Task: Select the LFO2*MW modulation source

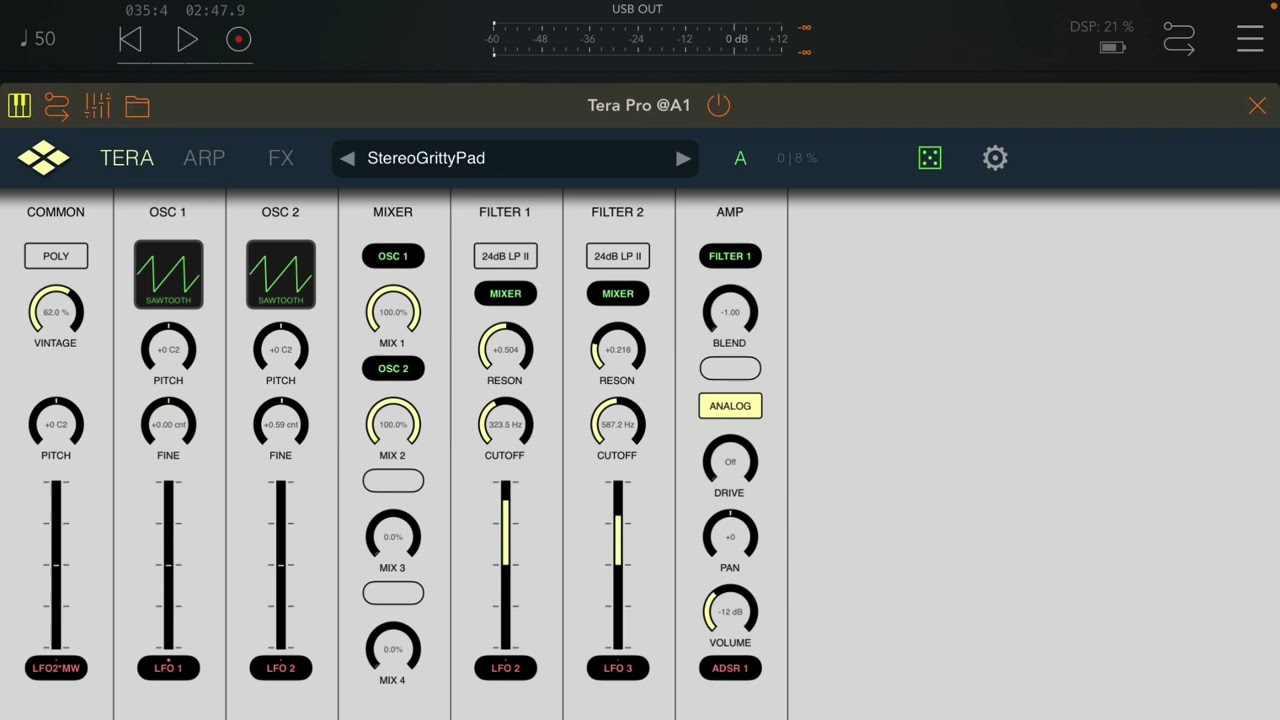Action: click(56, 668)
